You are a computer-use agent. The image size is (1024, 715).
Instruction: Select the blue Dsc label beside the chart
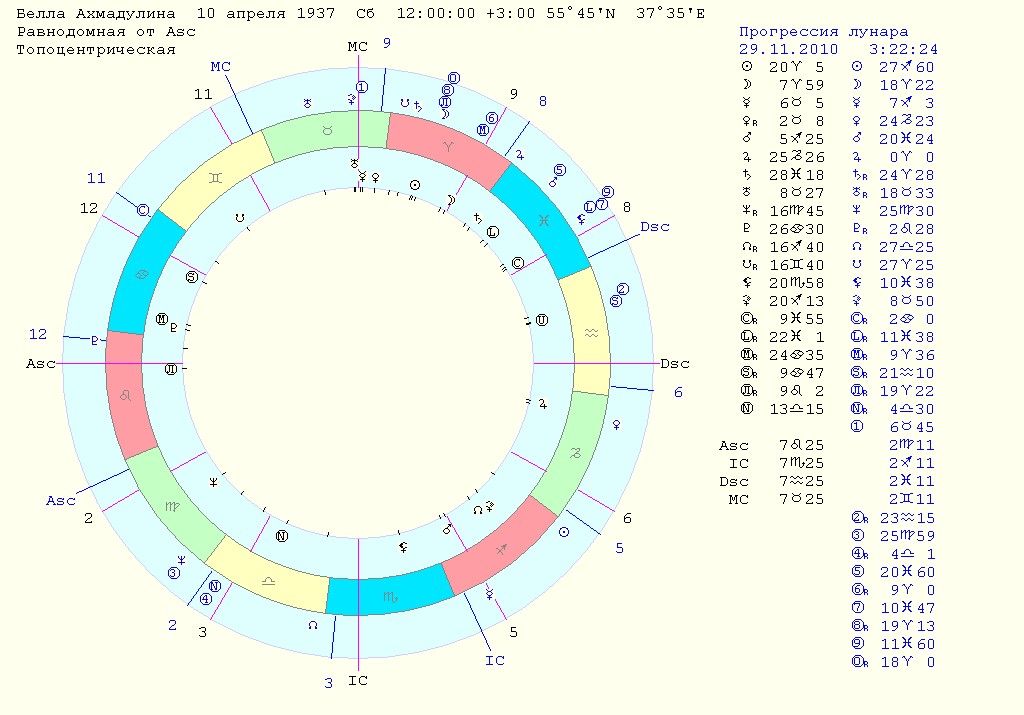(x=655, y=227)
